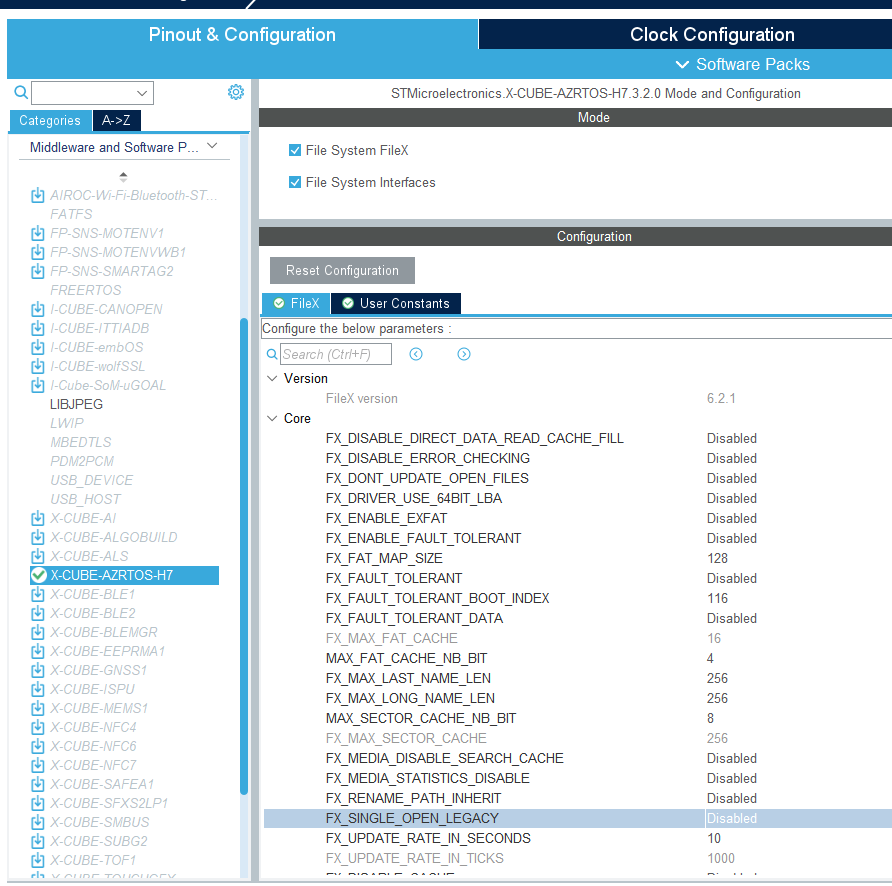
Task: Click the download icon beside FP-SNS-SMARTAG2
Action: coord(38,271)
